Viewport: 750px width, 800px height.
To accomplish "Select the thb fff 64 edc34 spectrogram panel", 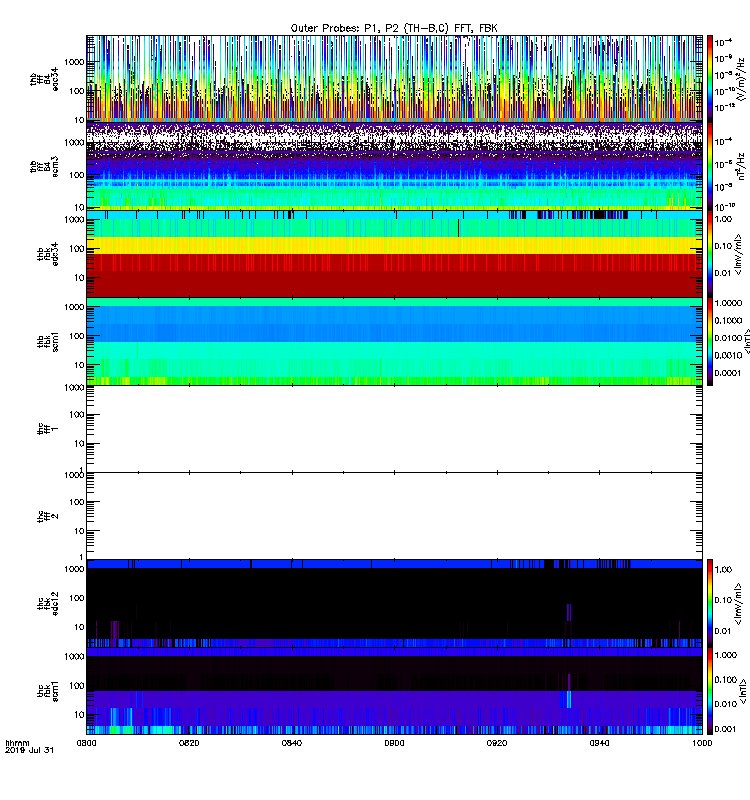I will pyautogui.click(x=394, y=79).
